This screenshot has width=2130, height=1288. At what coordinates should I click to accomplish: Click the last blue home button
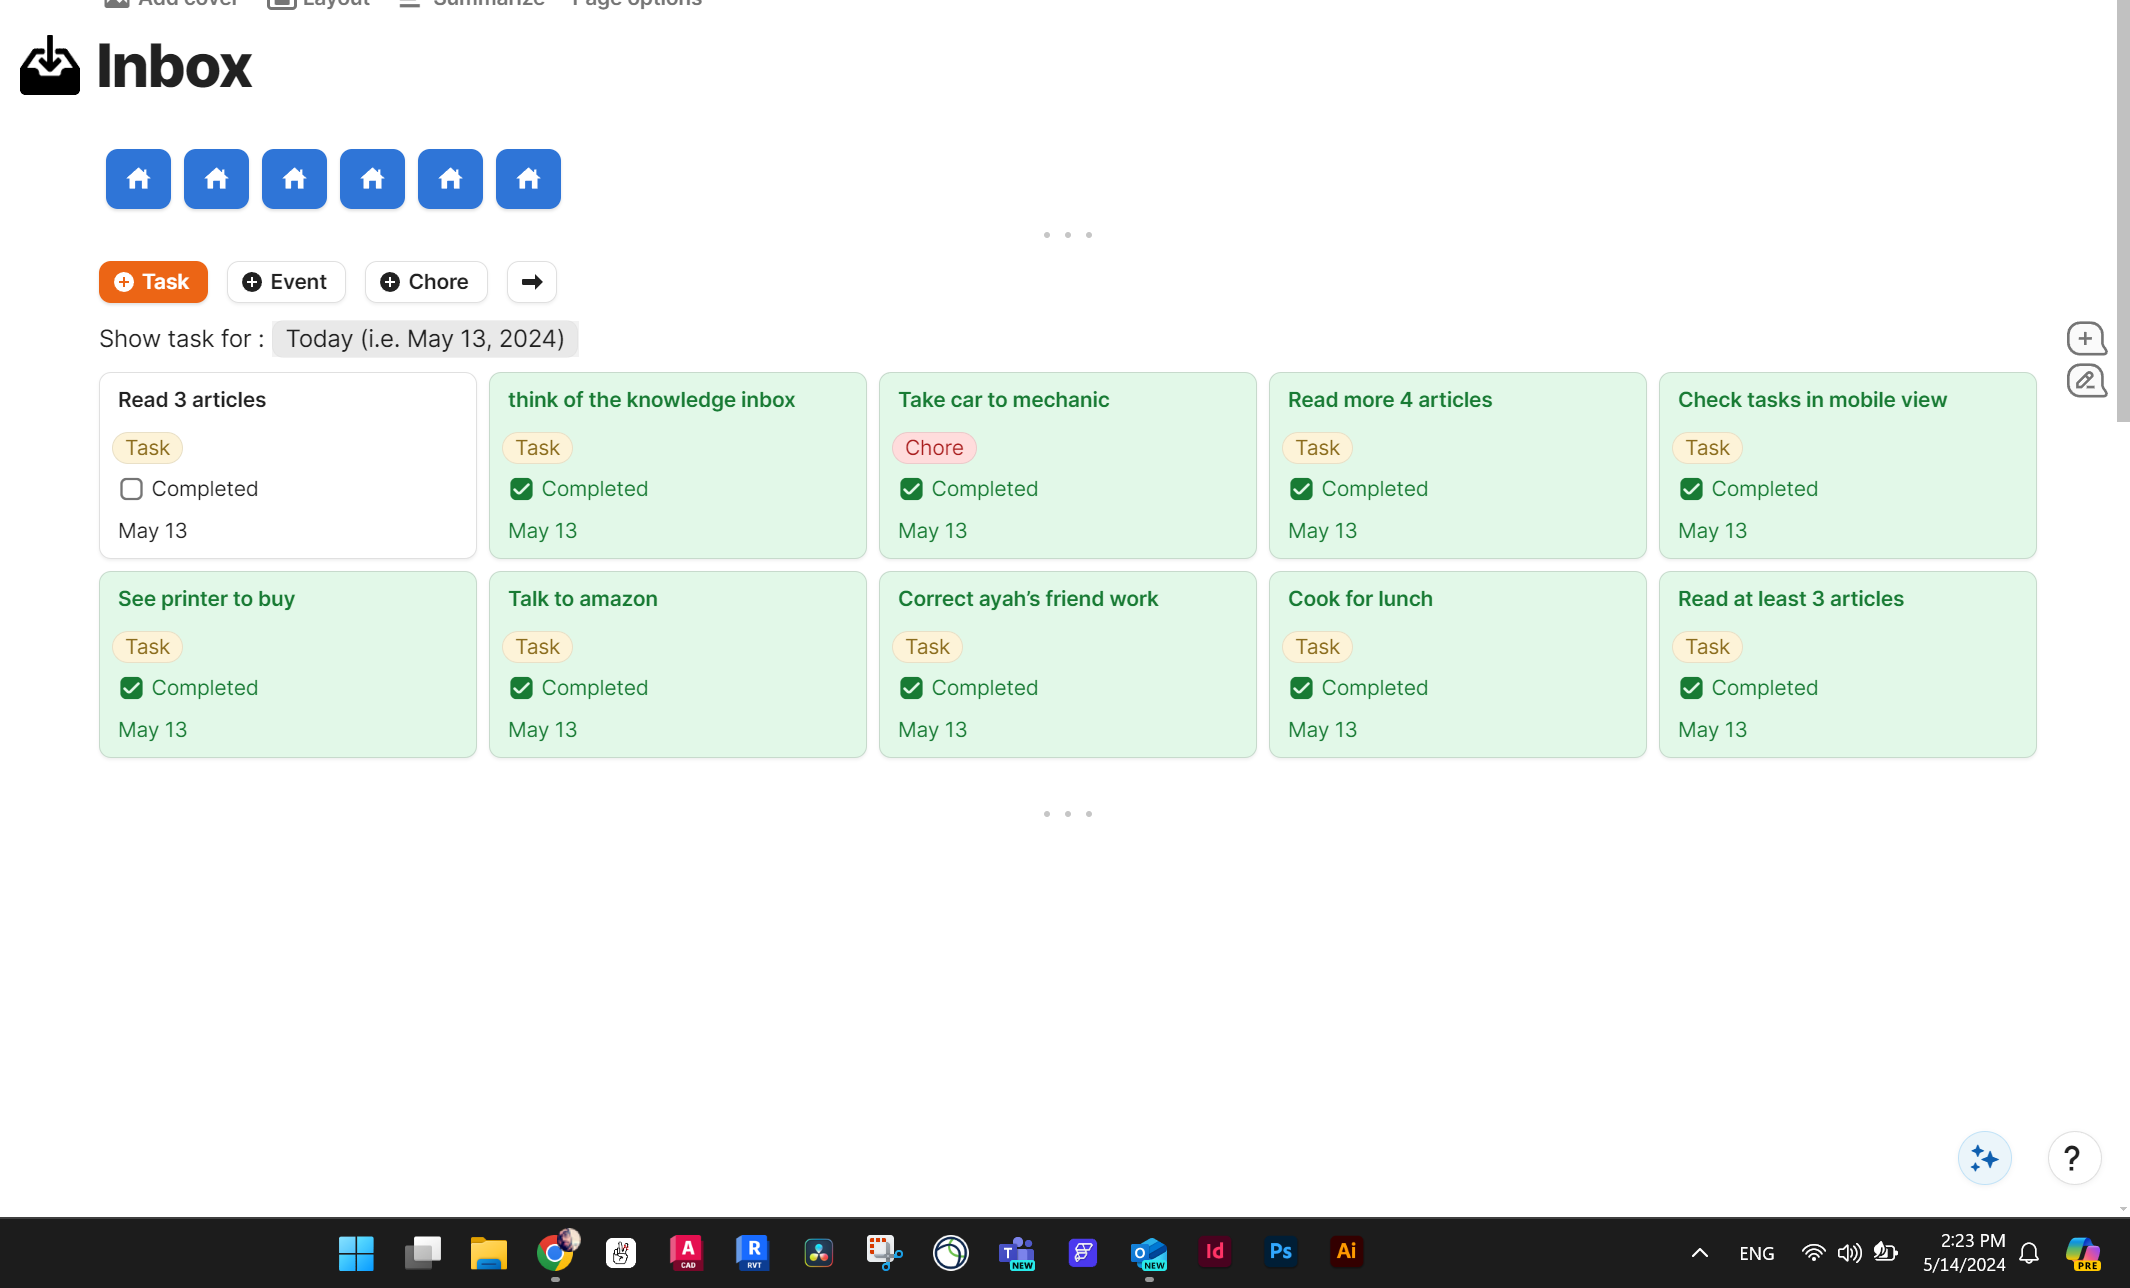click(528, 179)
